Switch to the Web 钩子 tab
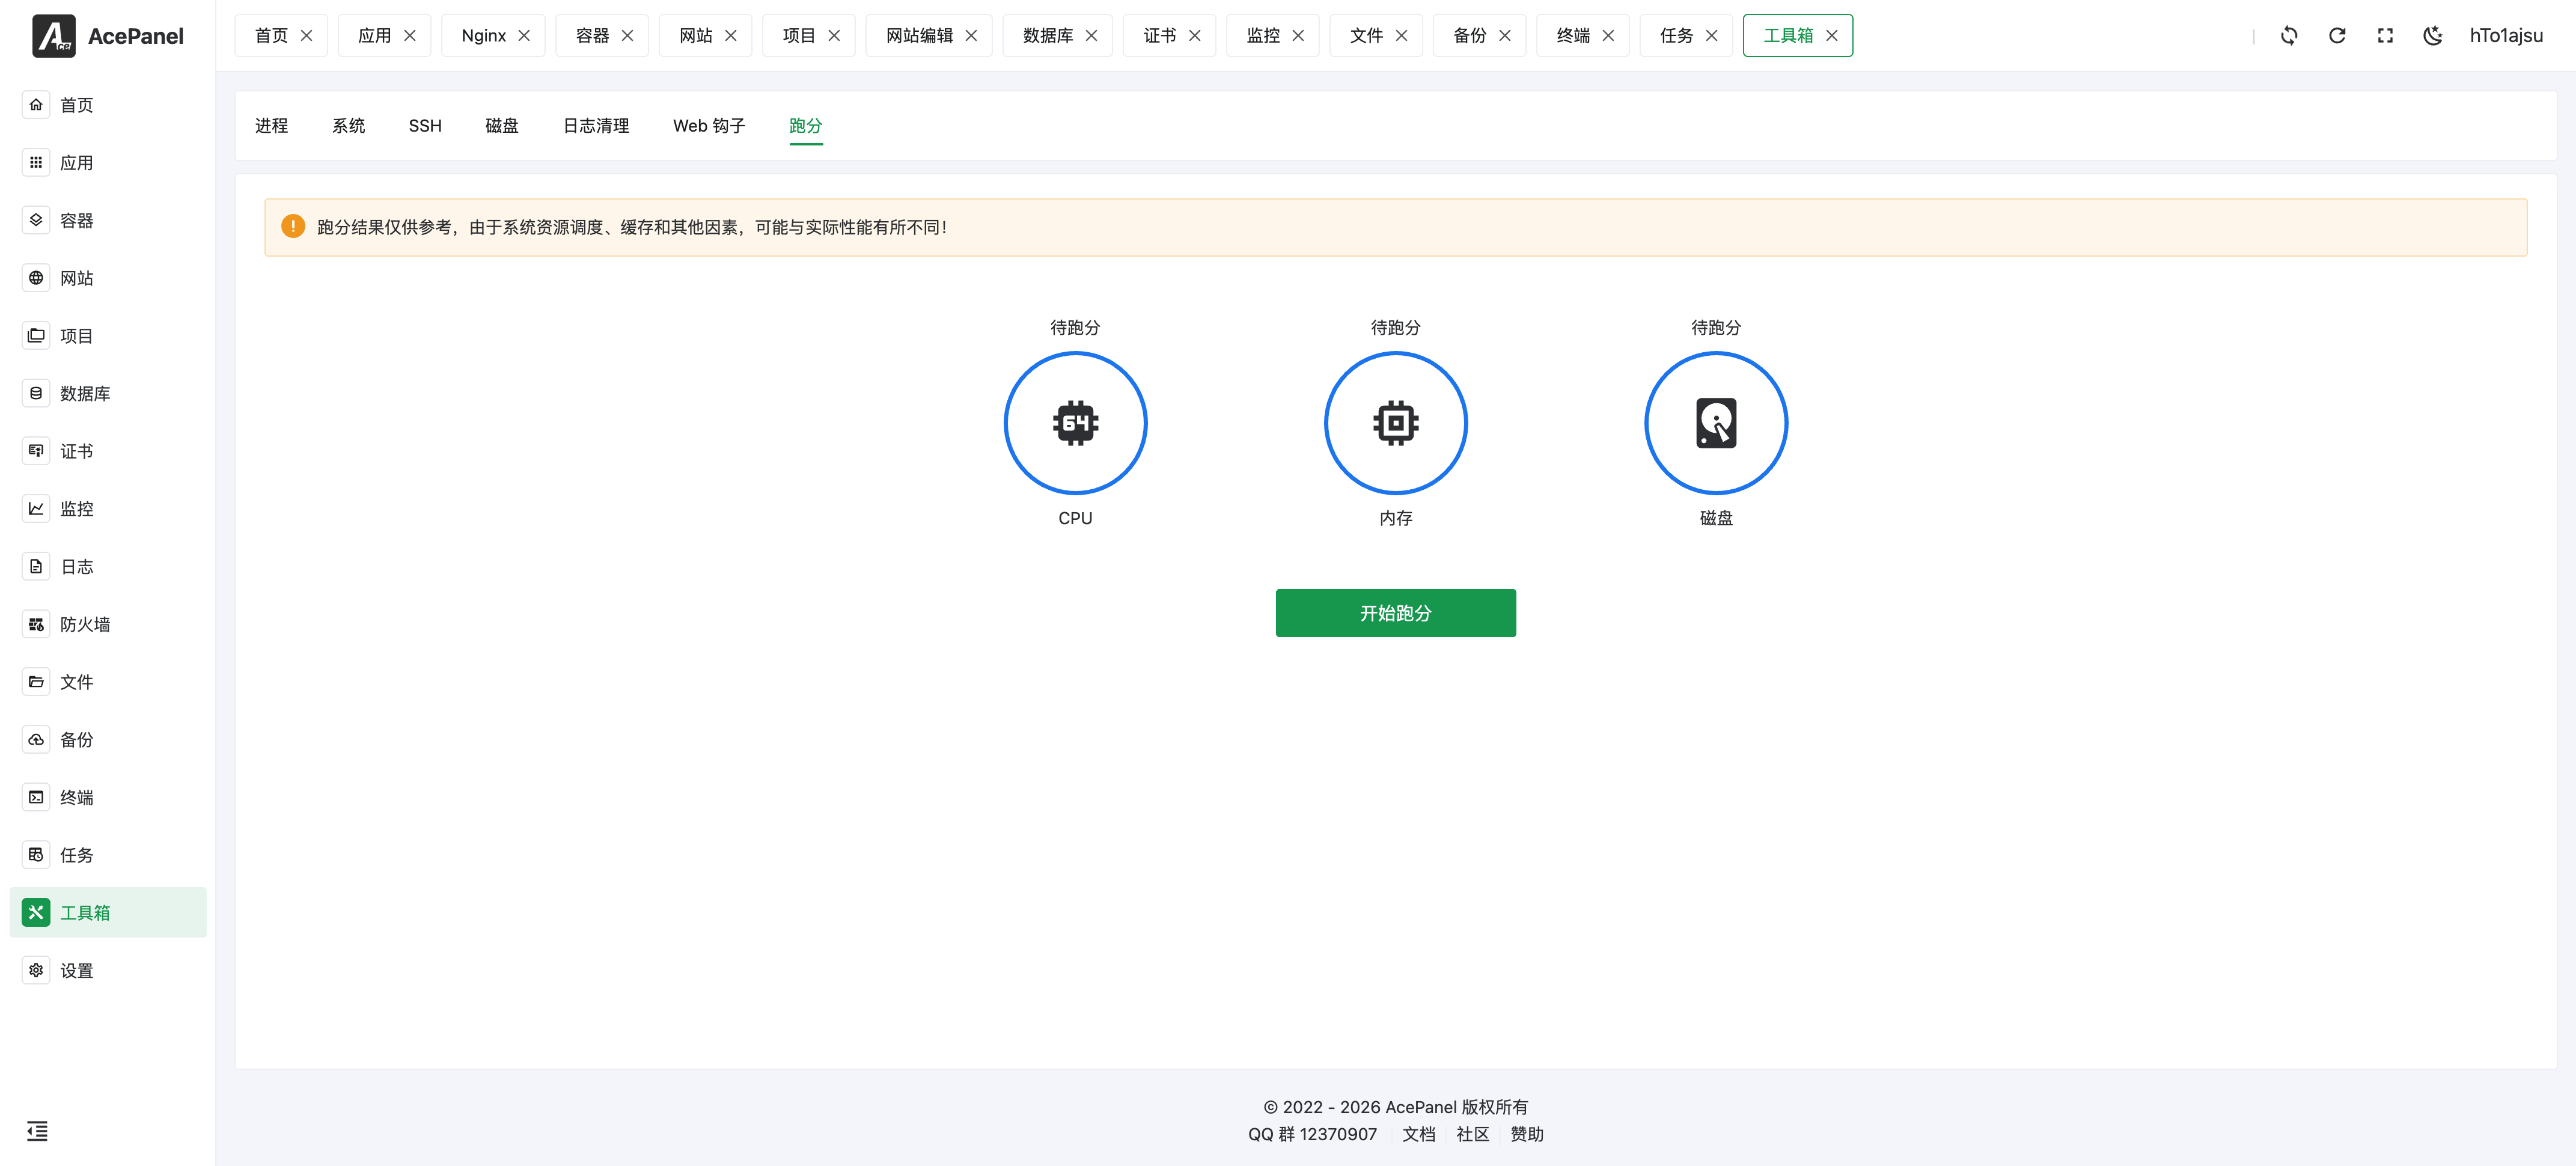 pos(708,125)
